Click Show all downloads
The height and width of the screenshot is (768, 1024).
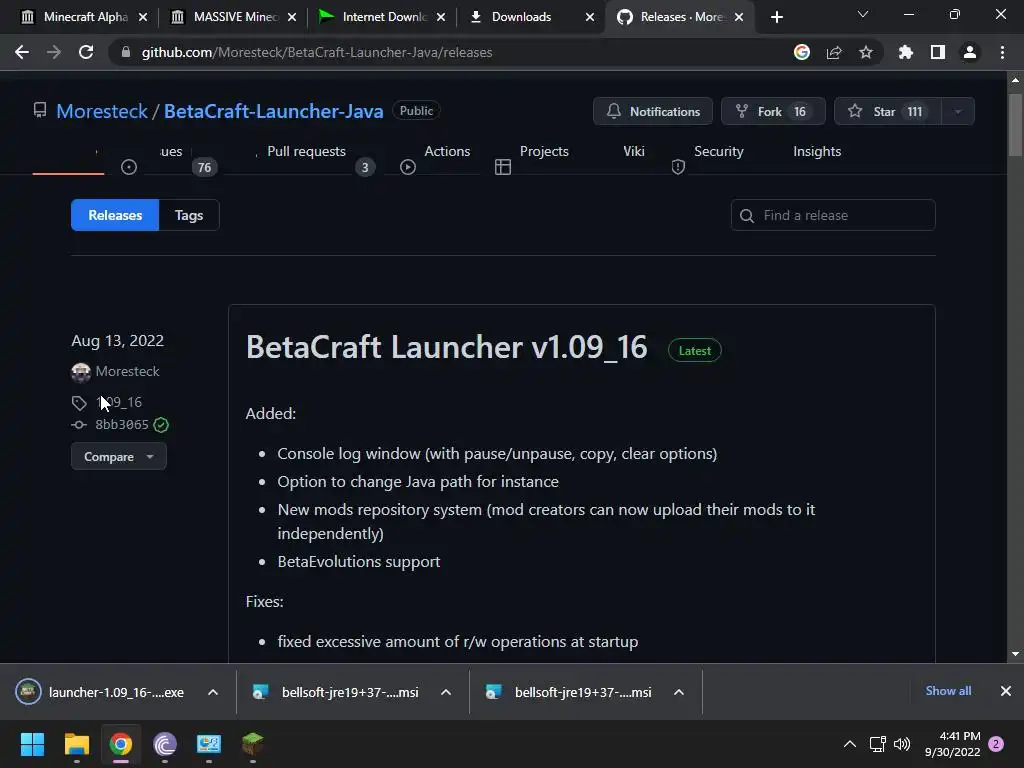pyautogui.click(x=948, y=690)
